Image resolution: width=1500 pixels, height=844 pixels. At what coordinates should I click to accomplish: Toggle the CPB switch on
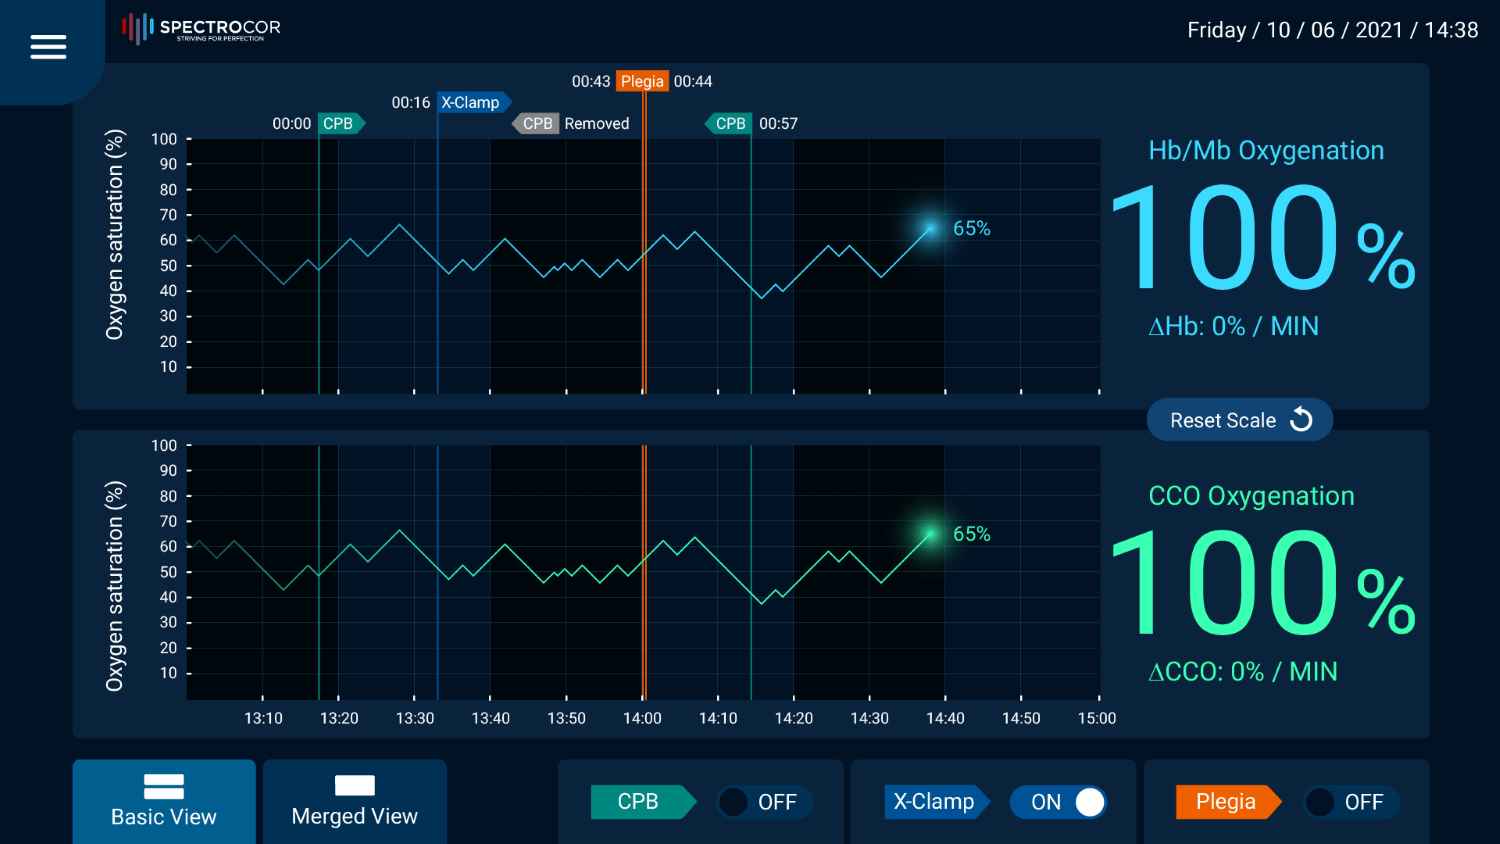coord(764,802)
